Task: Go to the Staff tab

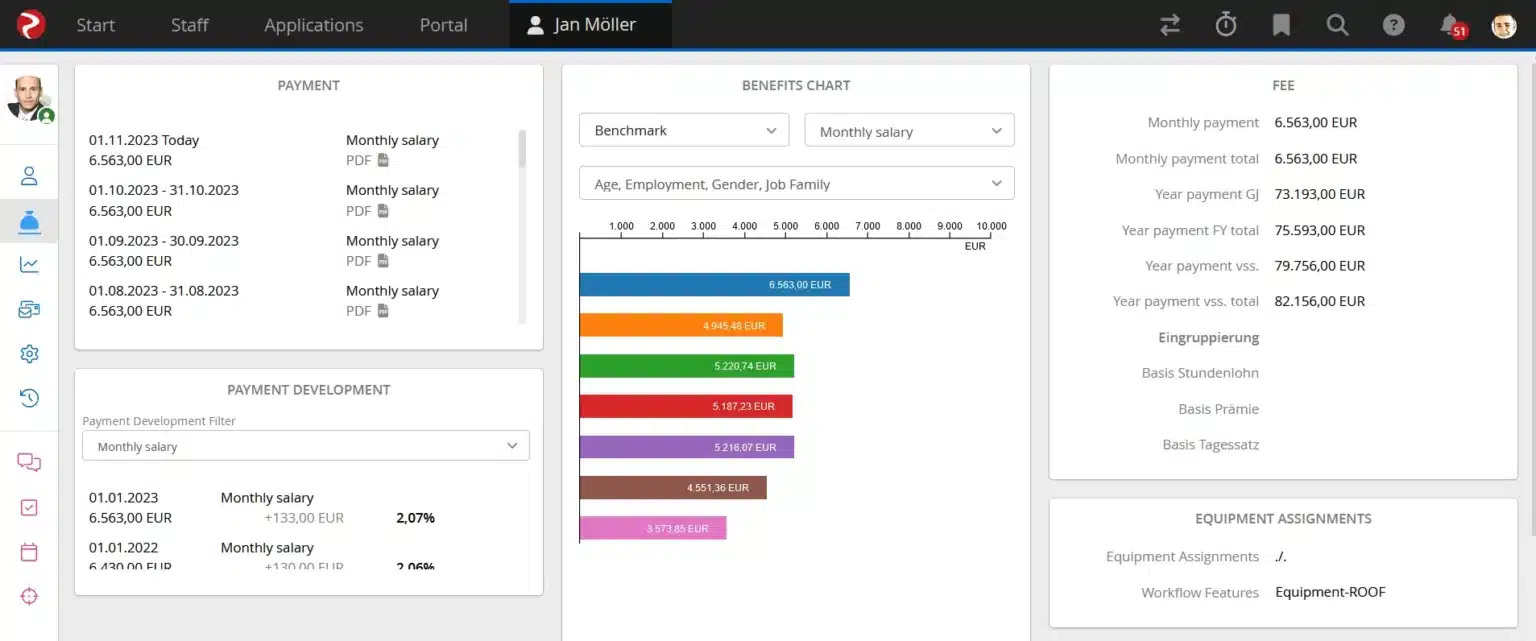Action: (189, 25)
